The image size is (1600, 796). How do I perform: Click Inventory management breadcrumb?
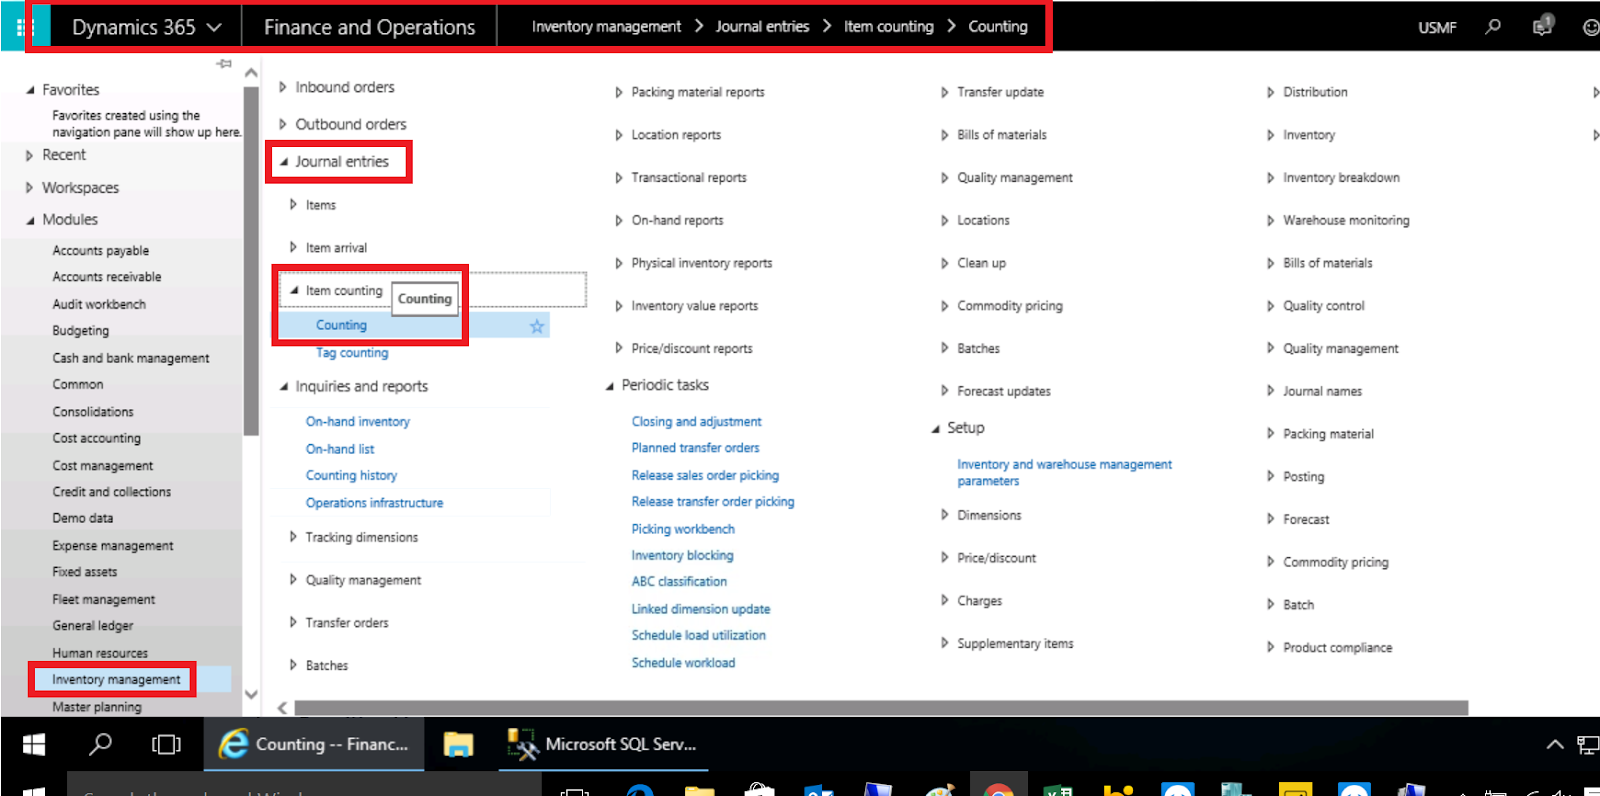(x=606, y=27)
